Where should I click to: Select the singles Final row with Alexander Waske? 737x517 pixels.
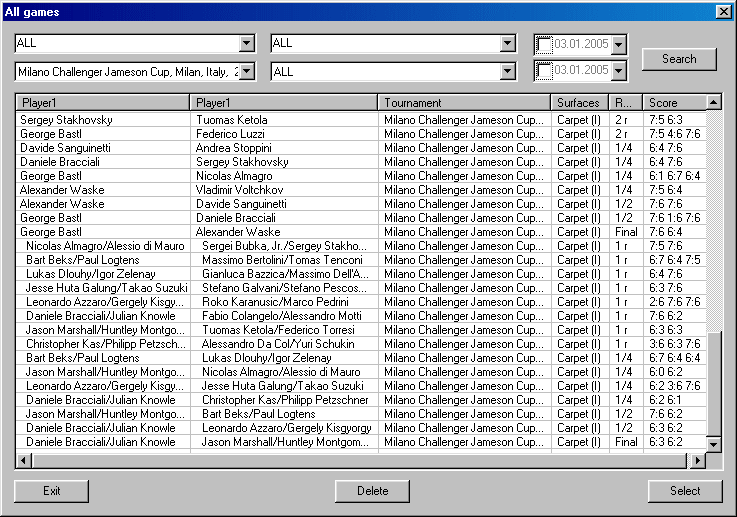361,232
